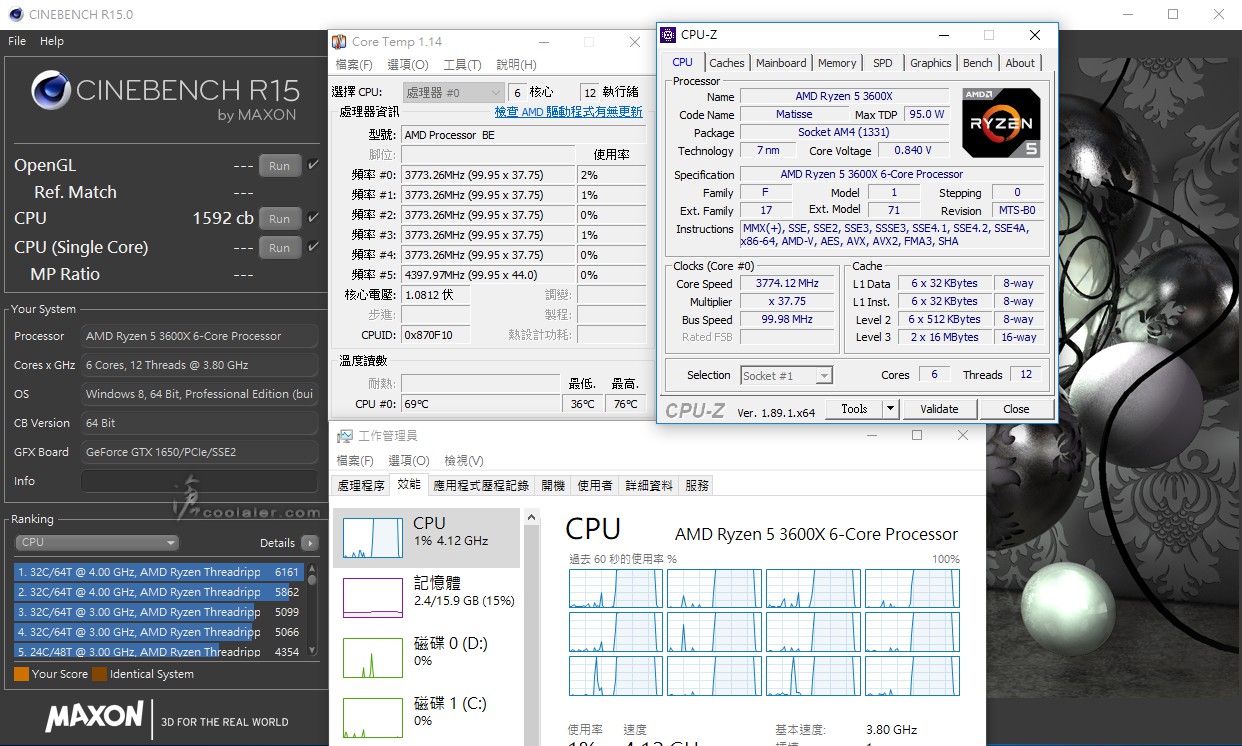Screen dimensions: 1242x746
Task: Open the Socket #1 selection dropdown
Action: pos(787,375)
